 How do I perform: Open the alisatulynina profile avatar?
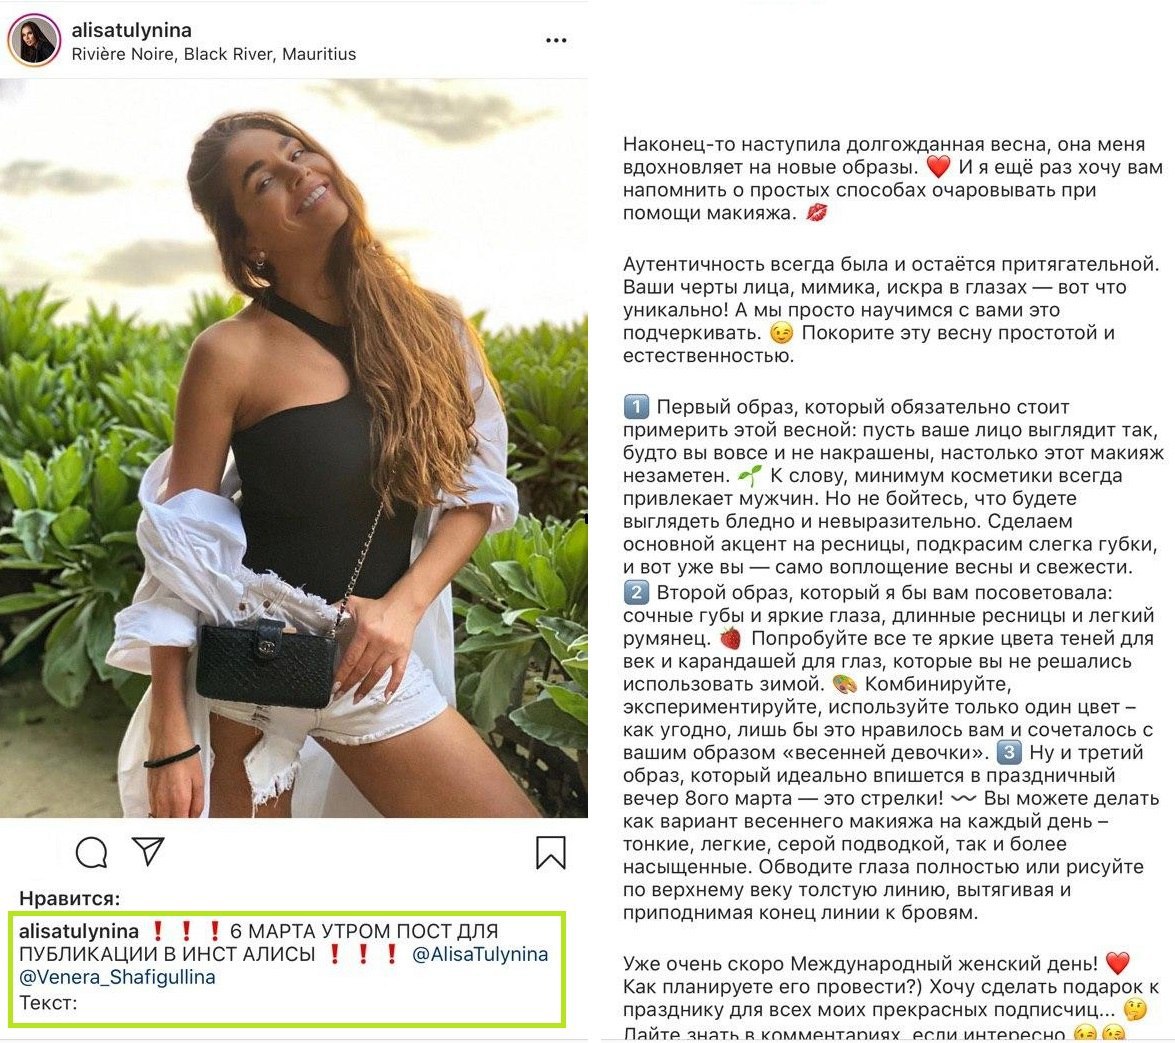pos(34,40)
